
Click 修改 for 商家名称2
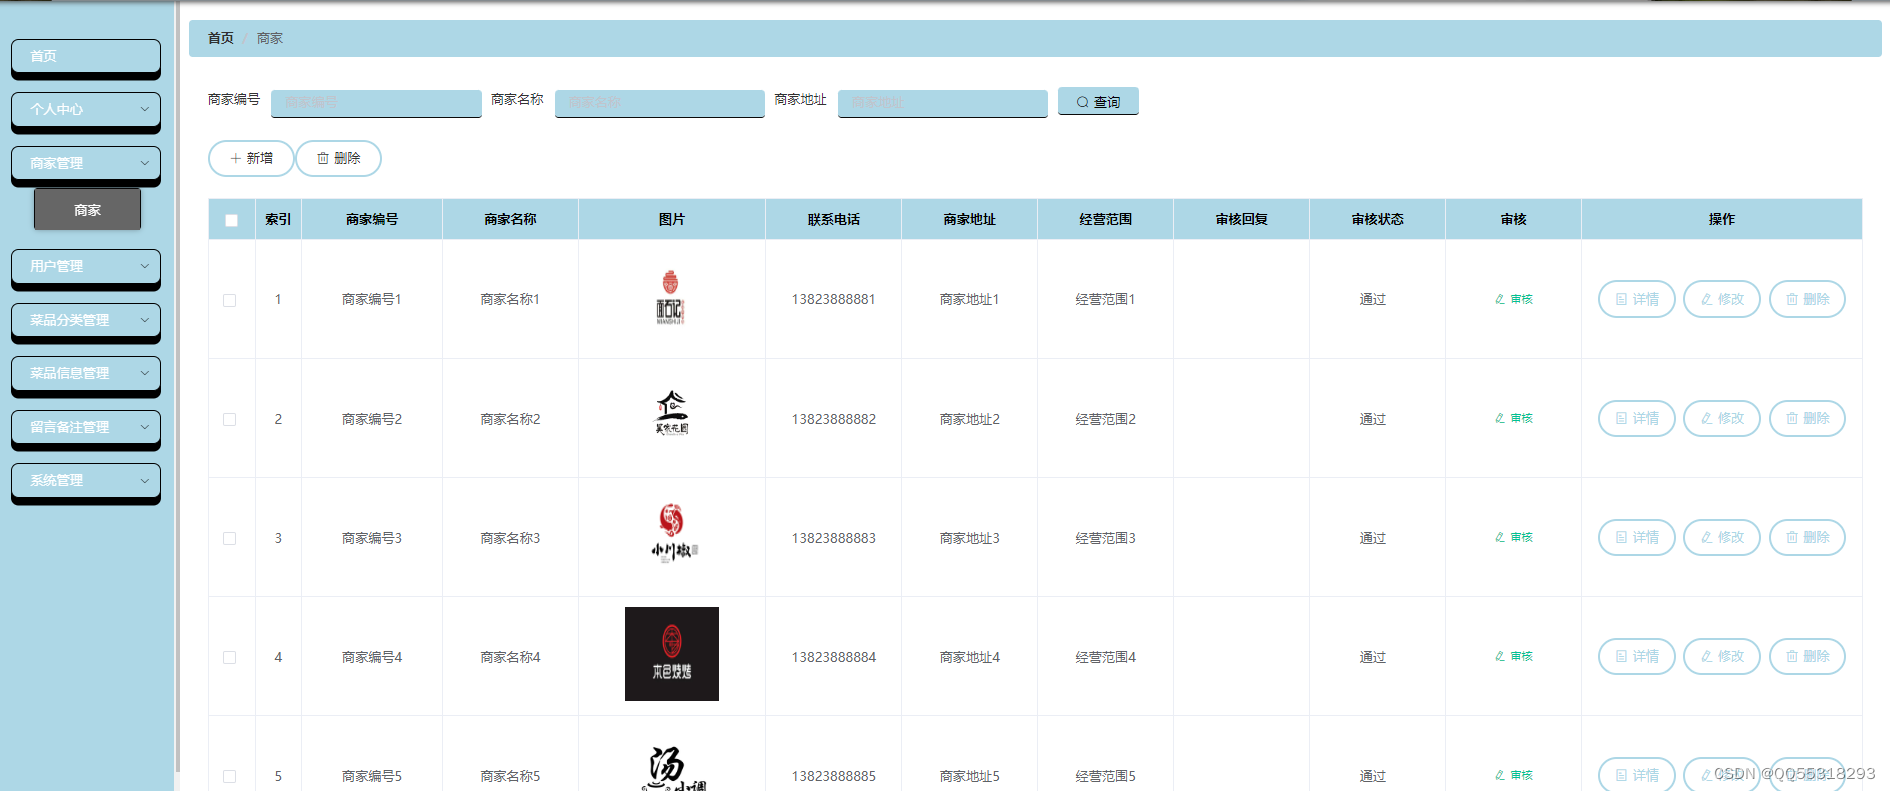(1722, 418)
